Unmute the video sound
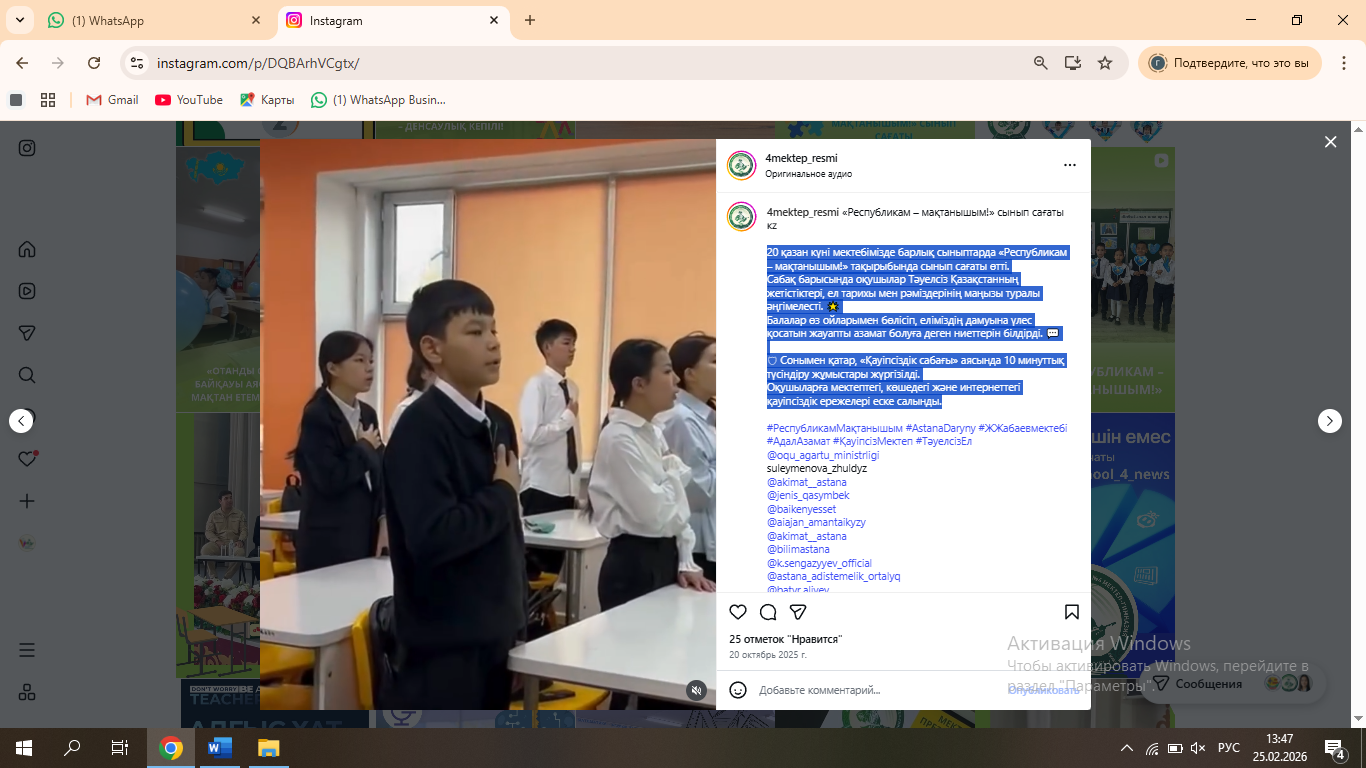 697,690
